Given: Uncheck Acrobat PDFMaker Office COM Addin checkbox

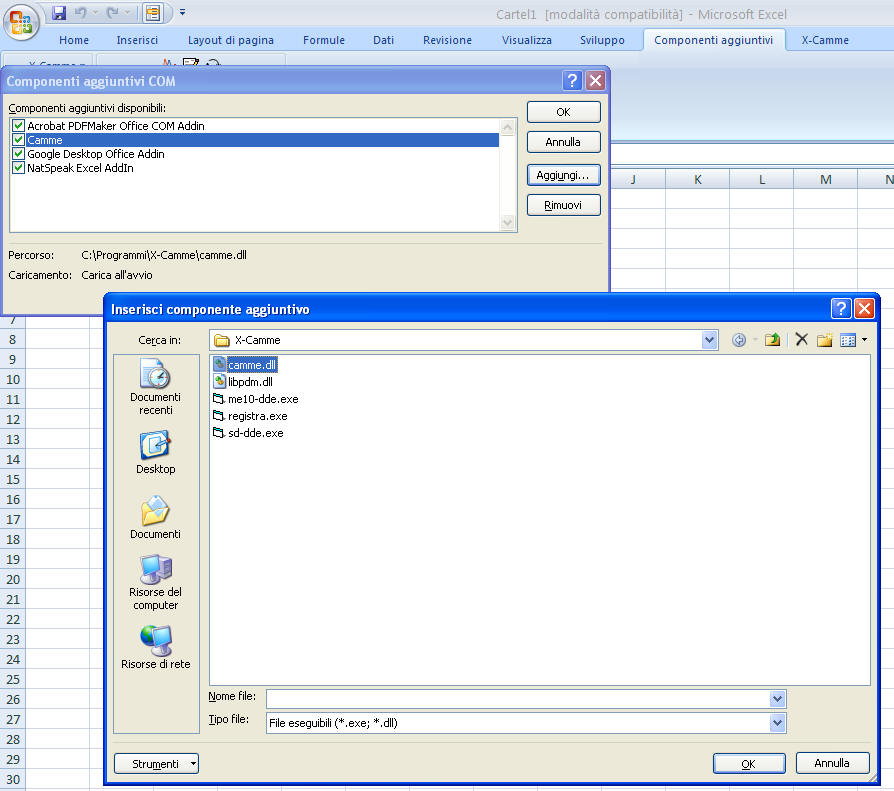Looking at the screenshot, I should point(18,125).
